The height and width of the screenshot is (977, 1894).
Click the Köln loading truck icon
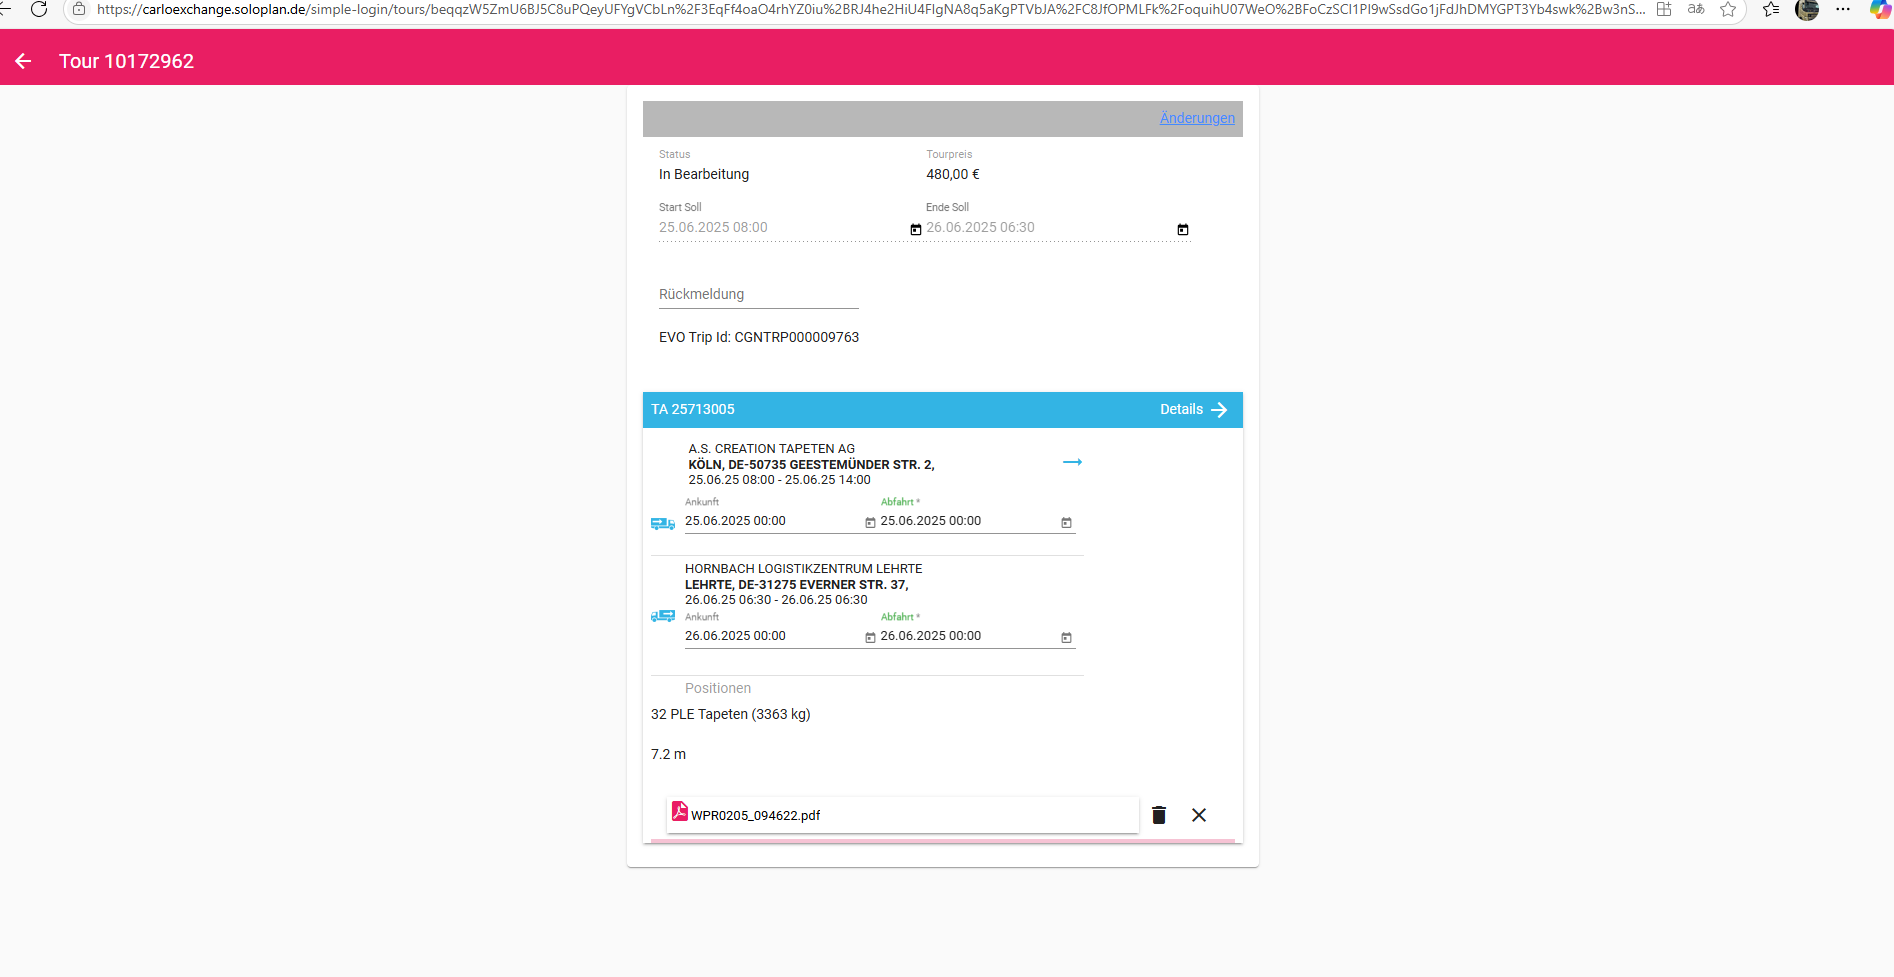pyautogui.click(x=663, y=523)
